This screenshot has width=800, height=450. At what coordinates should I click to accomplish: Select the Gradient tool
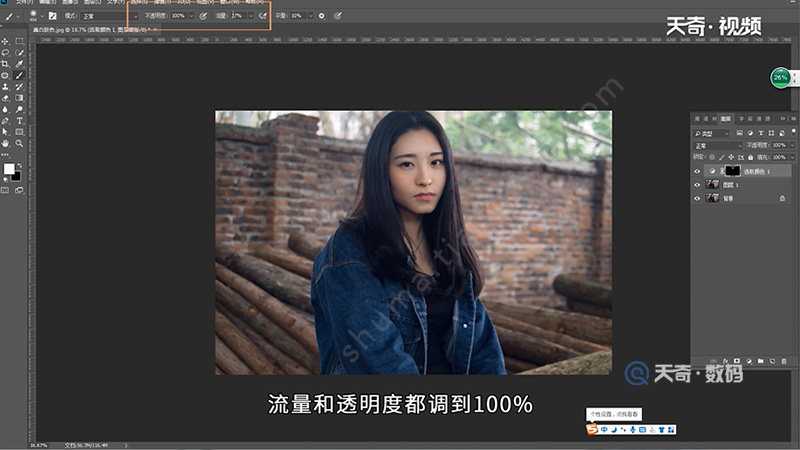point(19,98)
